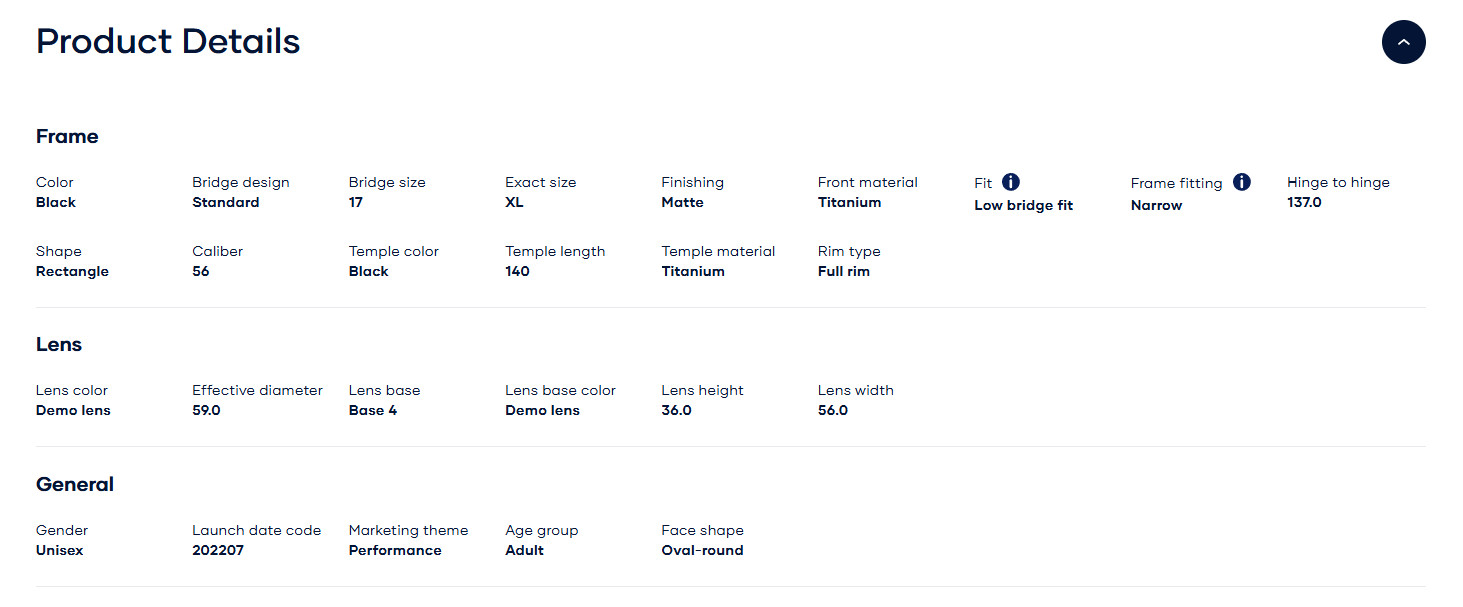The height and width of the screenshot is (607, 1463).
Task: Click the Hinge to hinge 137.0 value
Action: pos(1304,202)
